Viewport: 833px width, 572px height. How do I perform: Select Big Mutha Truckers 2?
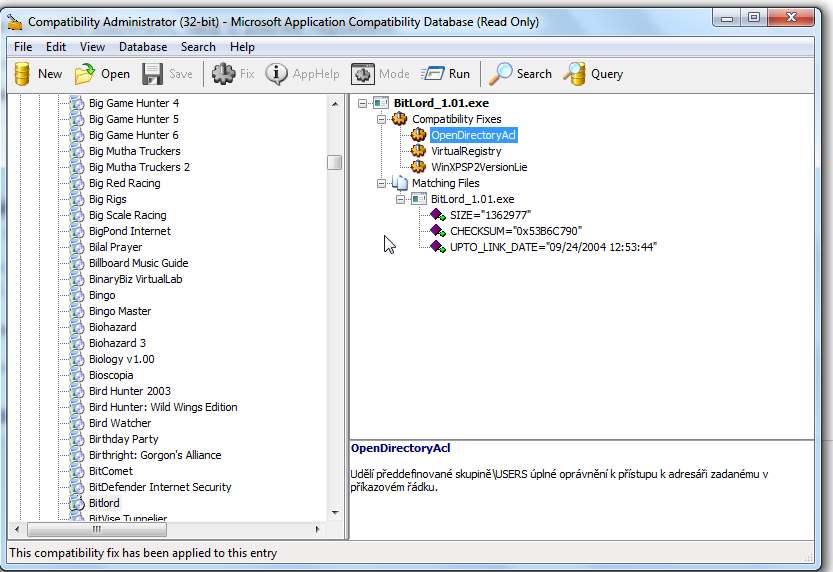[x=139, y=167]
